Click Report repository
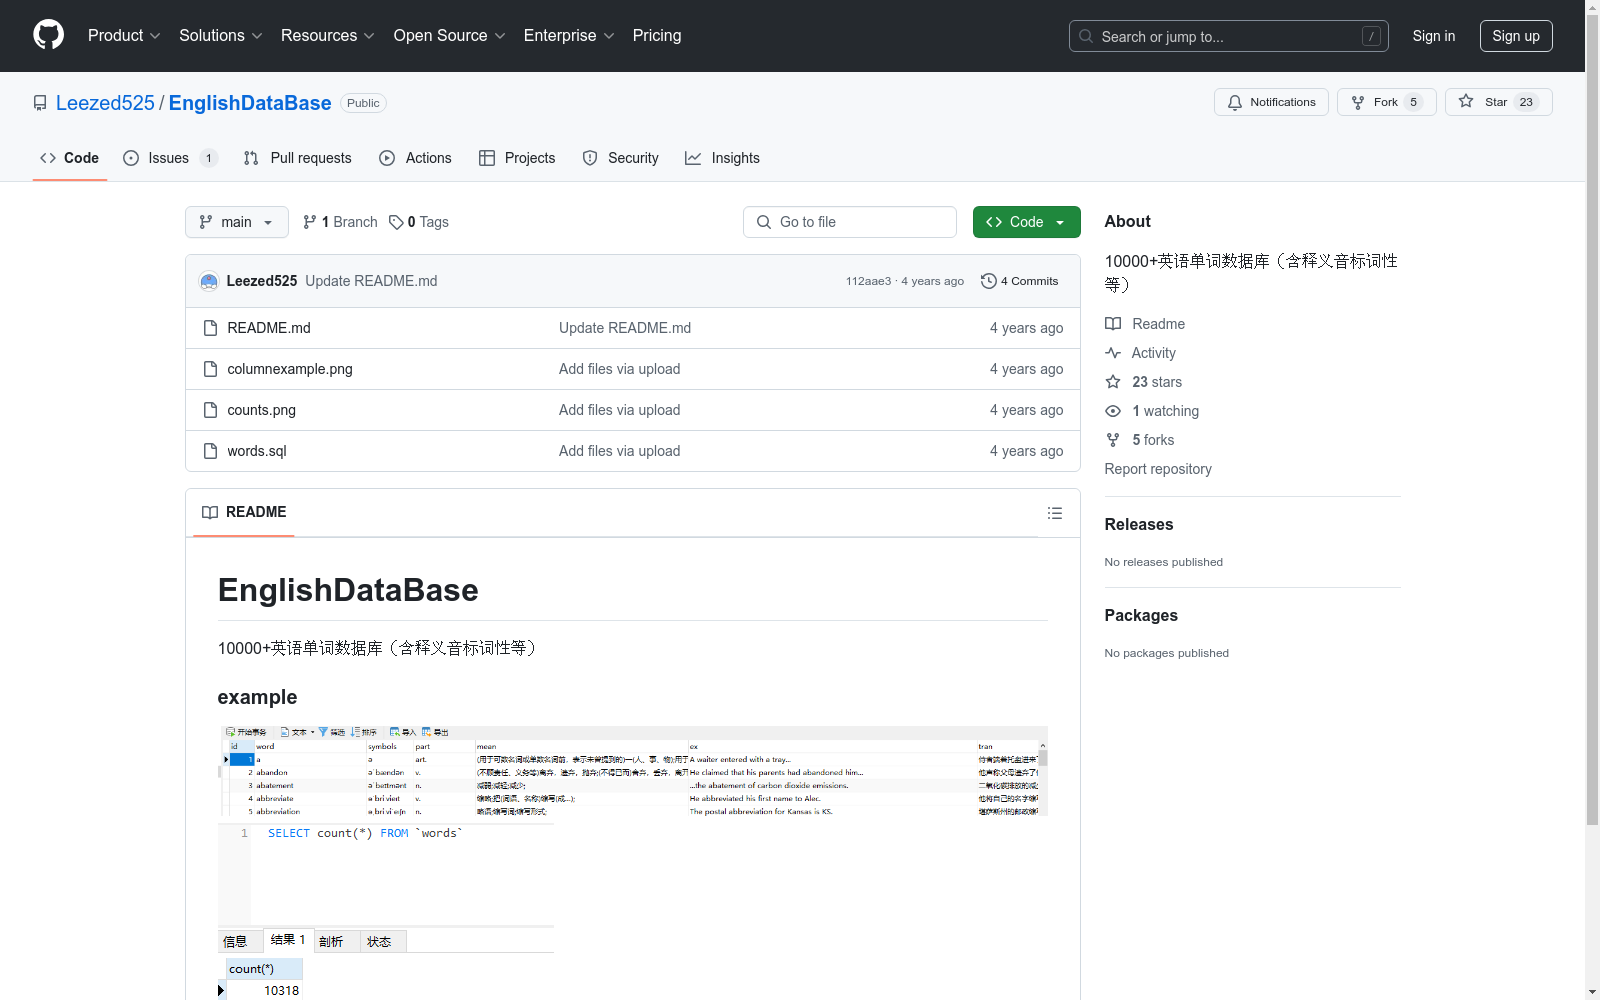This screenshot has width=1600, height=1000. click(x=1158, y=469)
